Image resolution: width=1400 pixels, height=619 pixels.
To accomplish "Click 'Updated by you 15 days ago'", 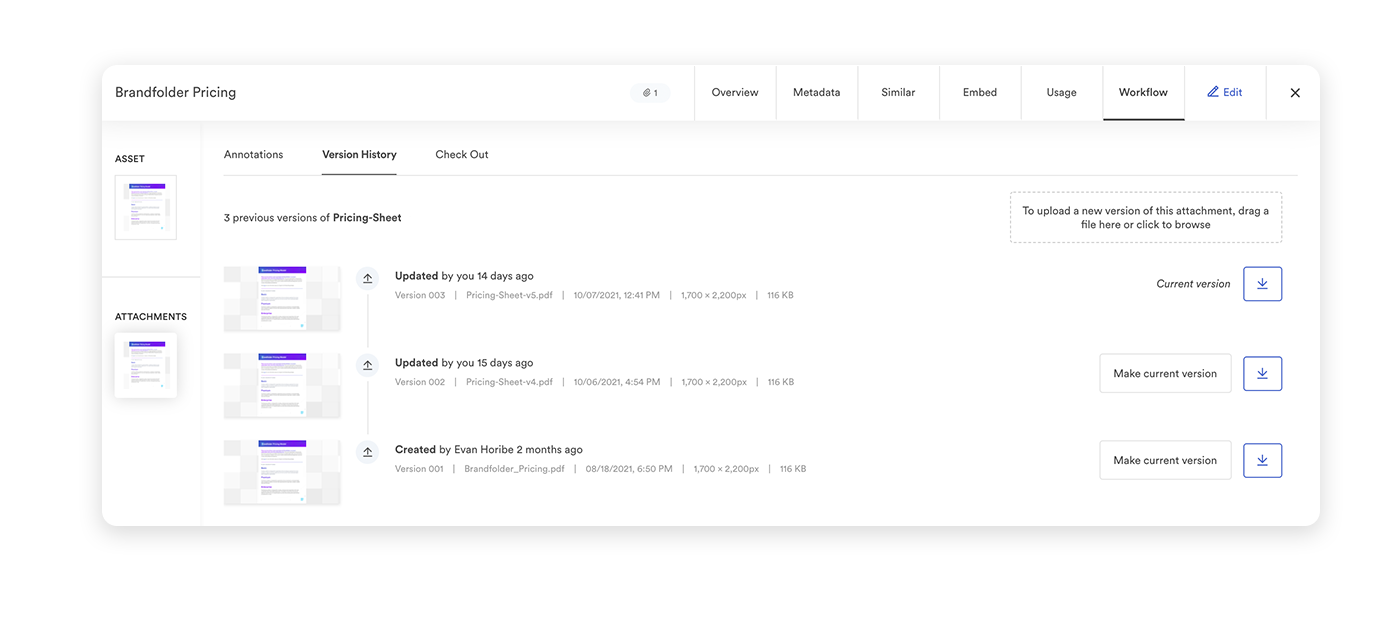I will tap(464, 363).
